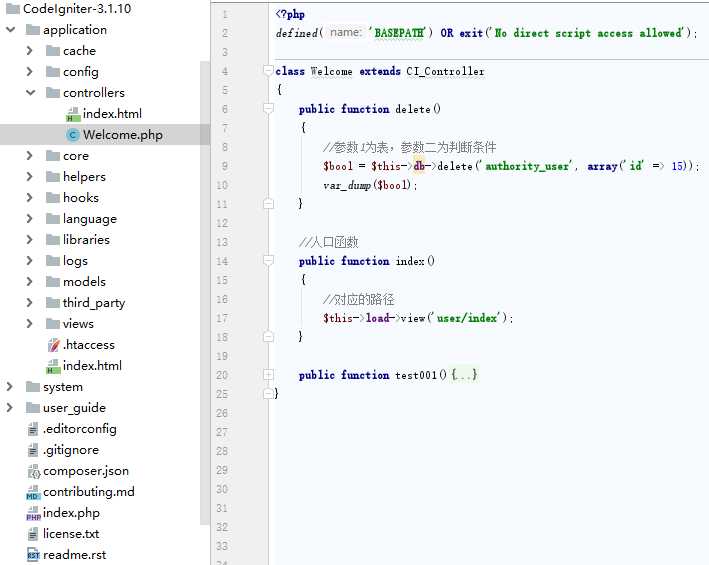Click the contributing.md markdown icon
Viewport: 709px width, 565px height.
tap(33, 492)
